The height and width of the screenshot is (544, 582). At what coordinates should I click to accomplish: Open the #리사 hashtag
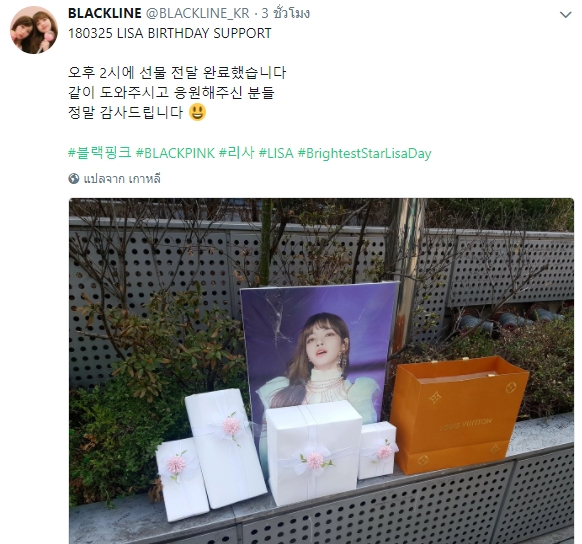point(237,153)
